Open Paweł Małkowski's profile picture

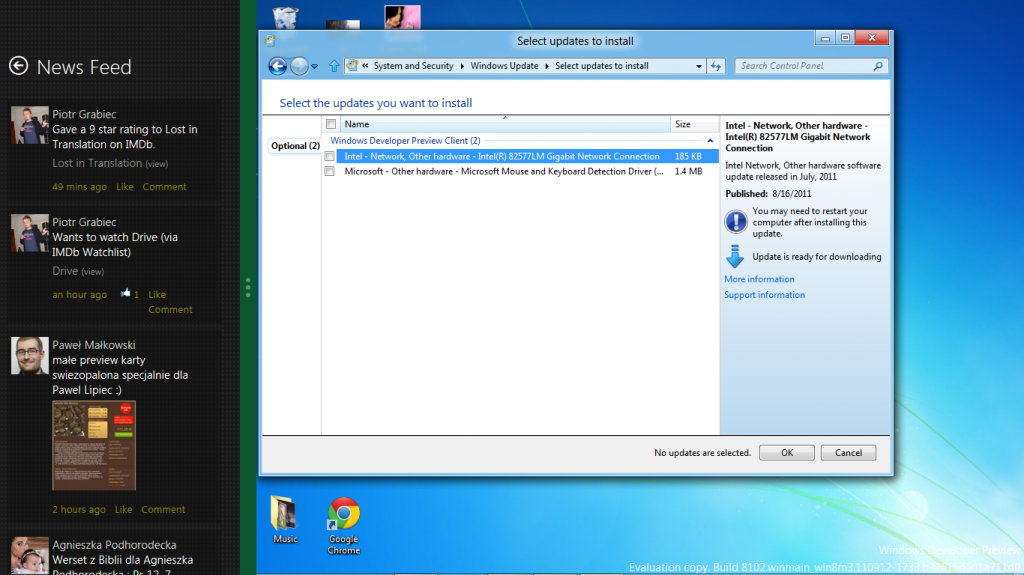click(29, 355)
